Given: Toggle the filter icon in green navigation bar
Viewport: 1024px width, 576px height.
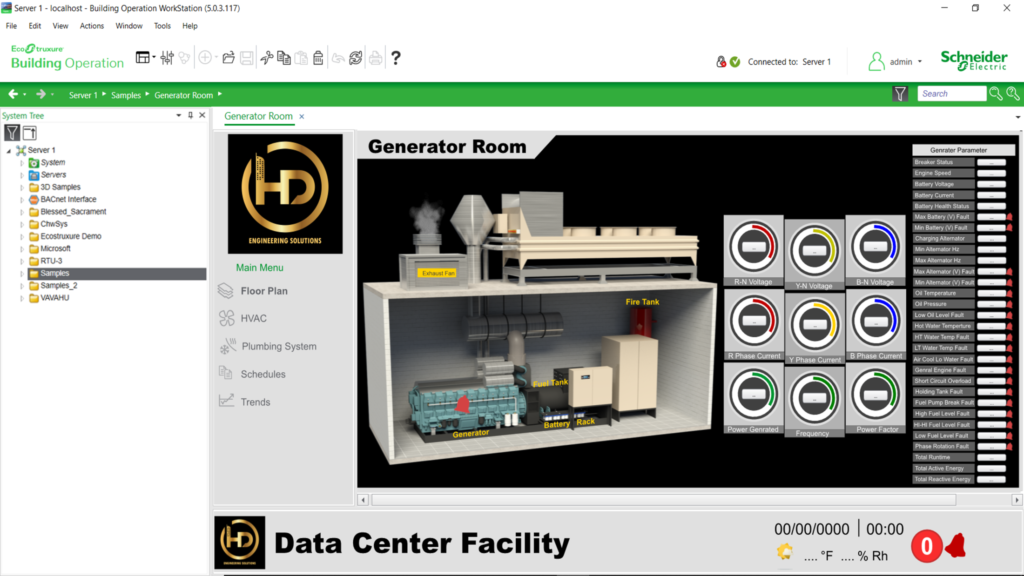Looking at the screenshot, I should 900,94.
